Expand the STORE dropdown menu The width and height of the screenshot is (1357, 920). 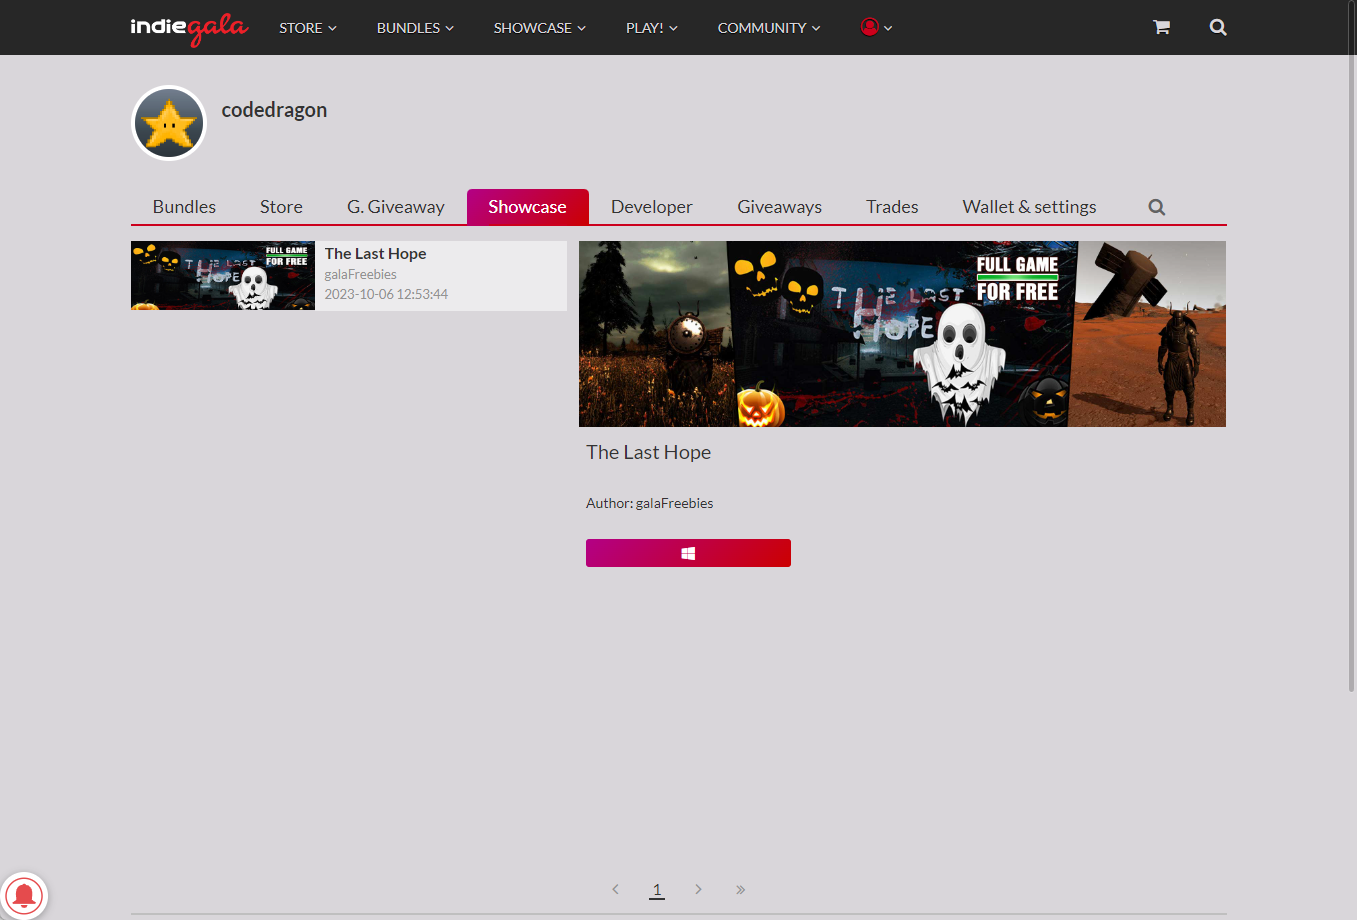308,28
